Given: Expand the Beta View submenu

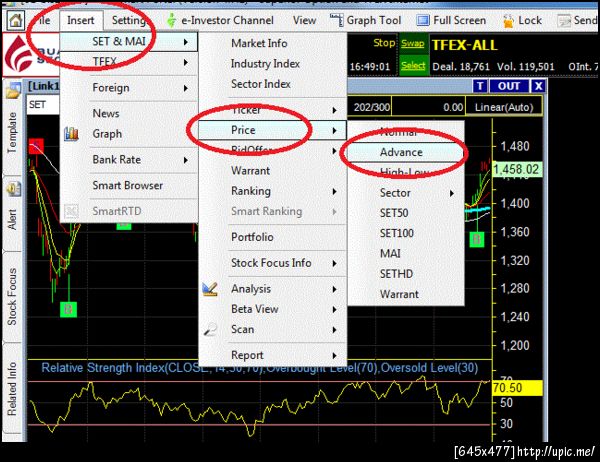Looking at the screenshot, I should click(x=272, y=309).
